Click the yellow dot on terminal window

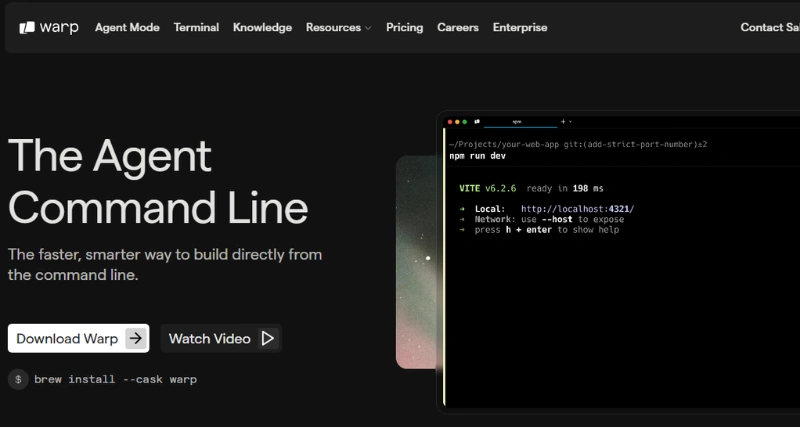tap(456, 121)
